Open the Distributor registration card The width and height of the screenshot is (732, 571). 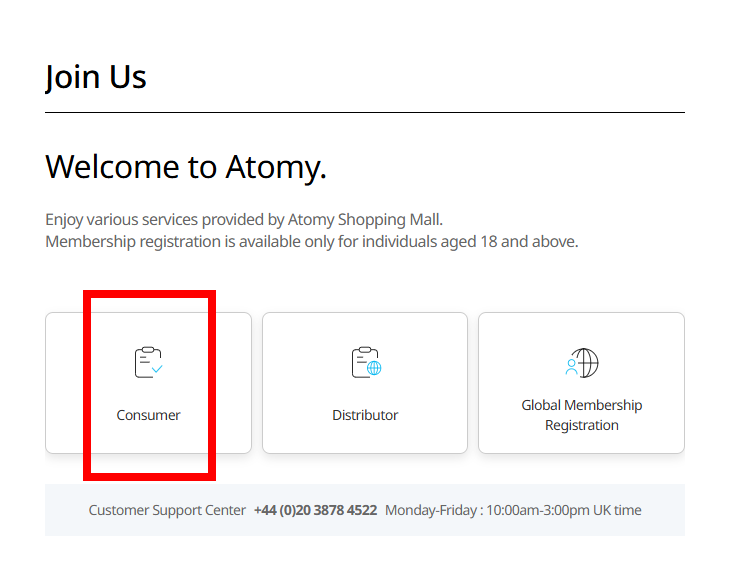click(x=365, y=383)
